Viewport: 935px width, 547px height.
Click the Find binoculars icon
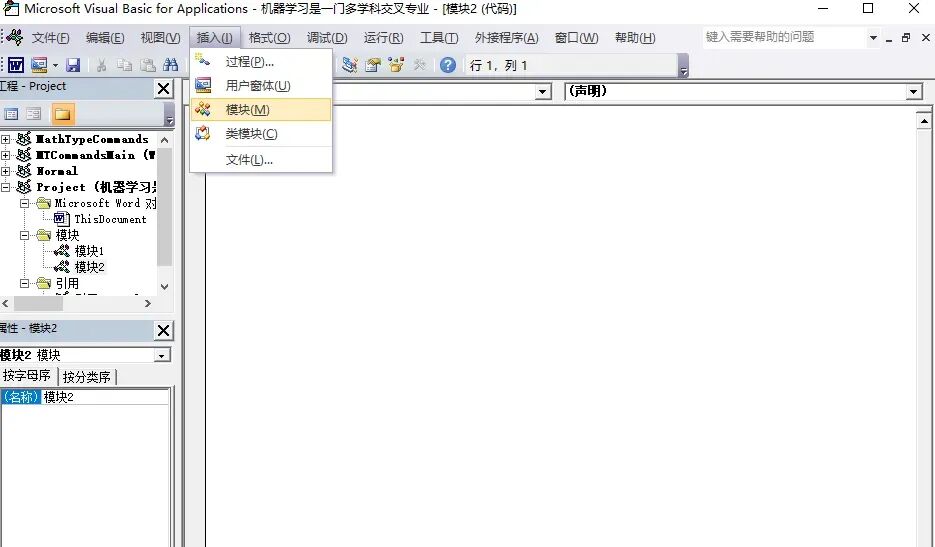pos(171,65)
